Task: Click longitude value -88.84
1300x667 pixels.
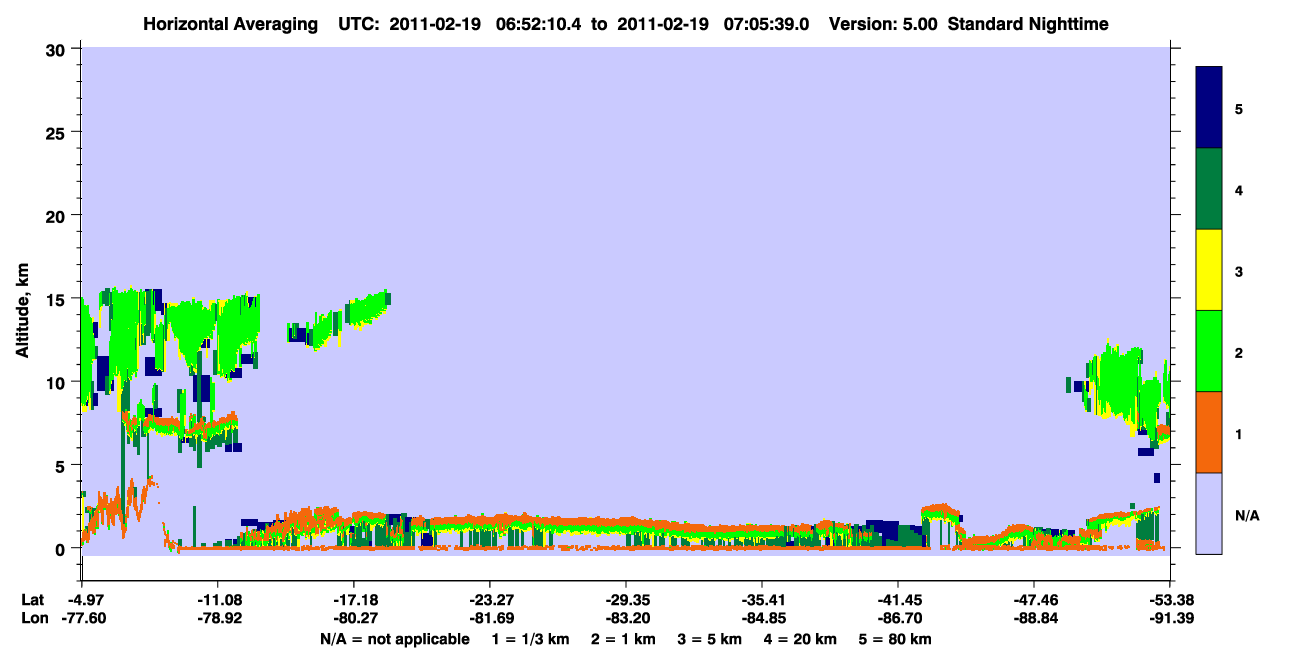Action: tap(1033, 618)
